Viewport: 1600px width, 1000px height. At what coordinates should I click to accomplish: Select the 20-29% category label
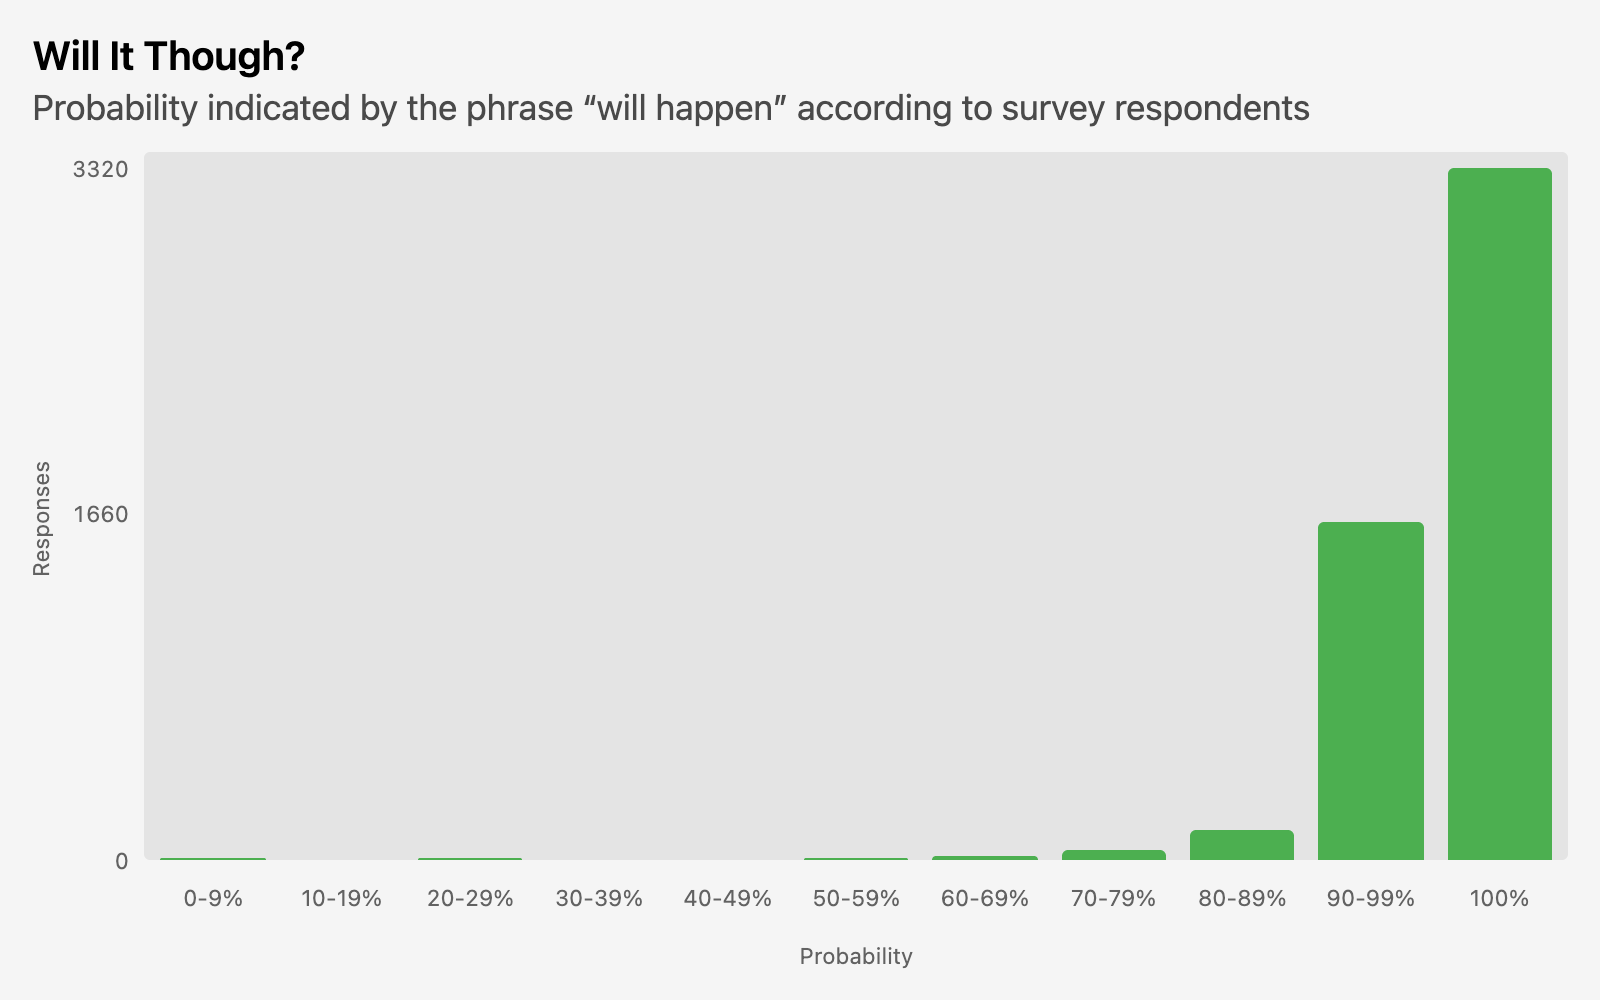(x=470, y=899)
